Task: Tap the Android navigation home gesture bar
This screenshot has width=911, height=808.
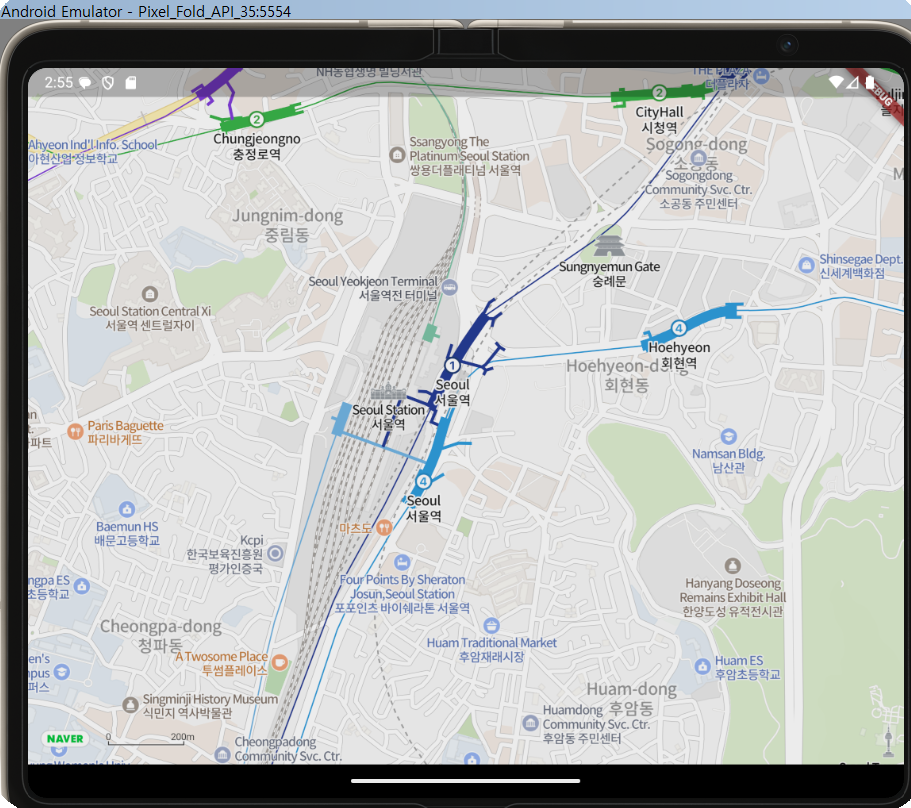Action: pyautogui.click(x=465, y=781)
